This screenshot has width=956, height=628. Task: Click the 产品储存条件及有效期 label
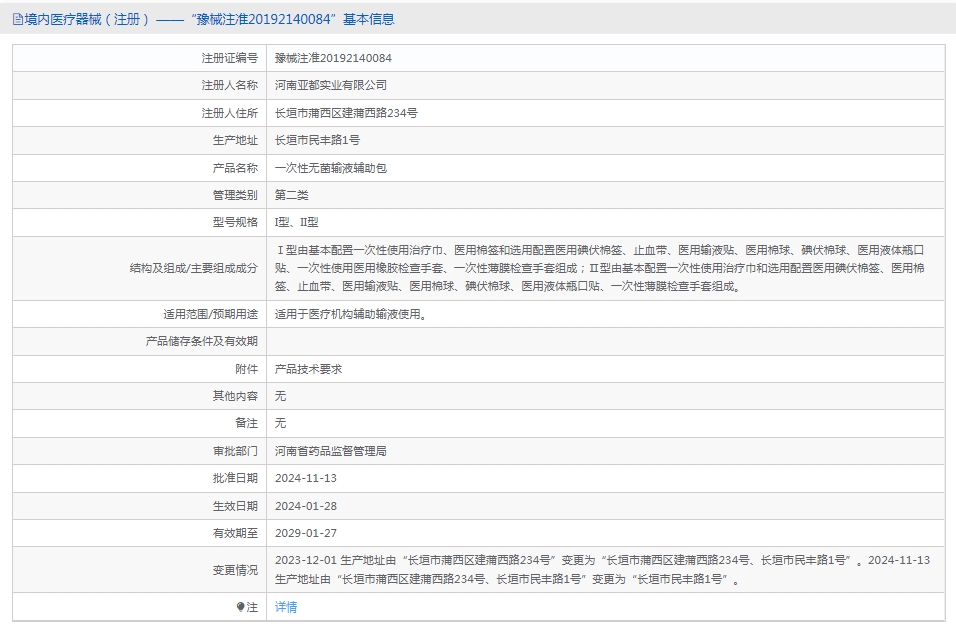(x=202, y=341)
